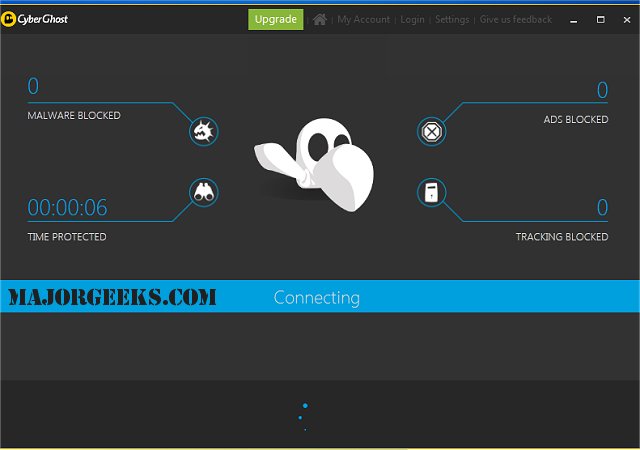The width and height of the screenshot is (640, 450).
Task: Select the ADS BLOCKED label
Action: 576,120
